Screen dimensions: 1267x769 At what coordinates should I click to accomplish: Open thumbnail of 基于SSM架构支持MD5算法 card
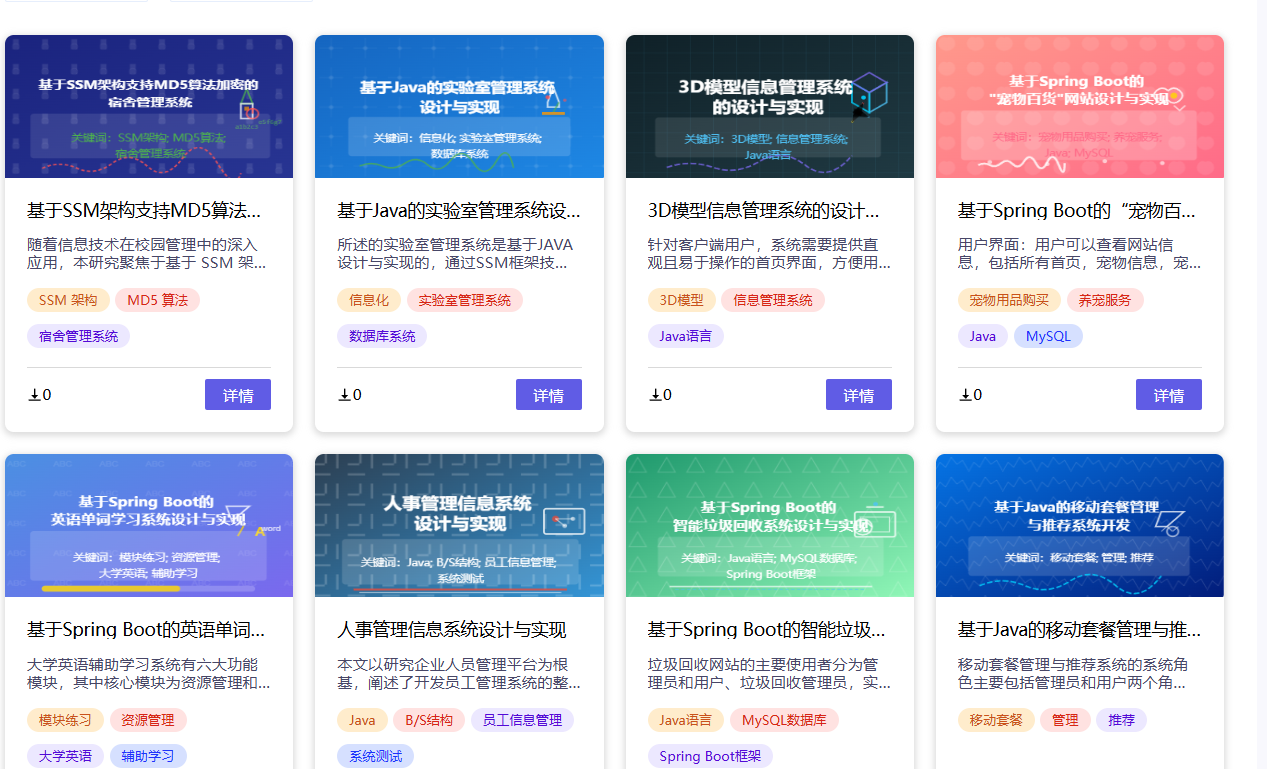pos(149,107)
